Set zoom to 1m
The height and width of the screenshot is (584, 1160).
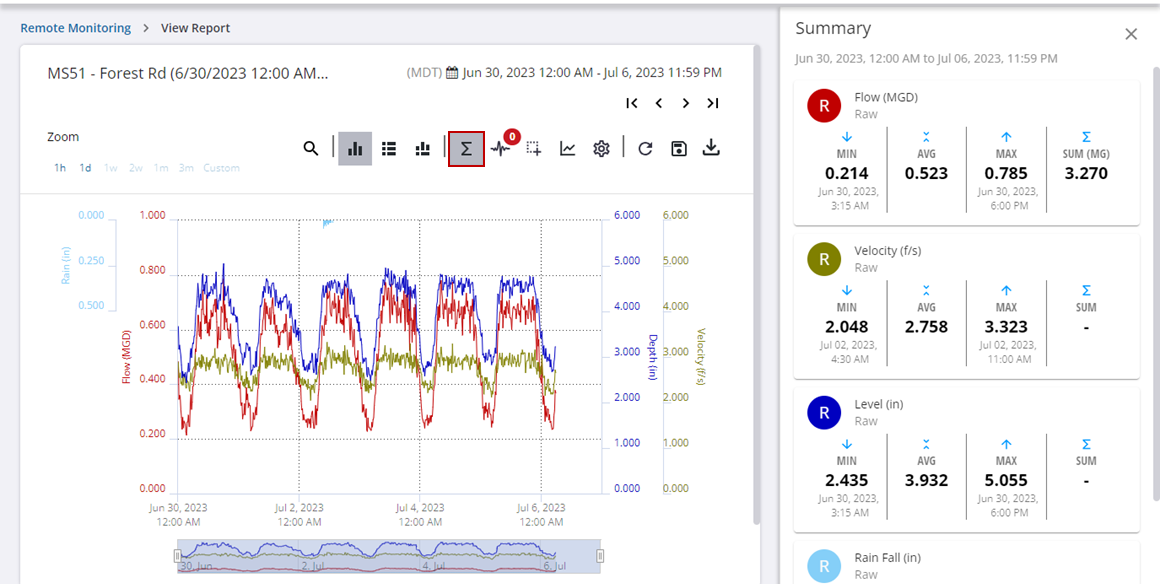point(161,168)
